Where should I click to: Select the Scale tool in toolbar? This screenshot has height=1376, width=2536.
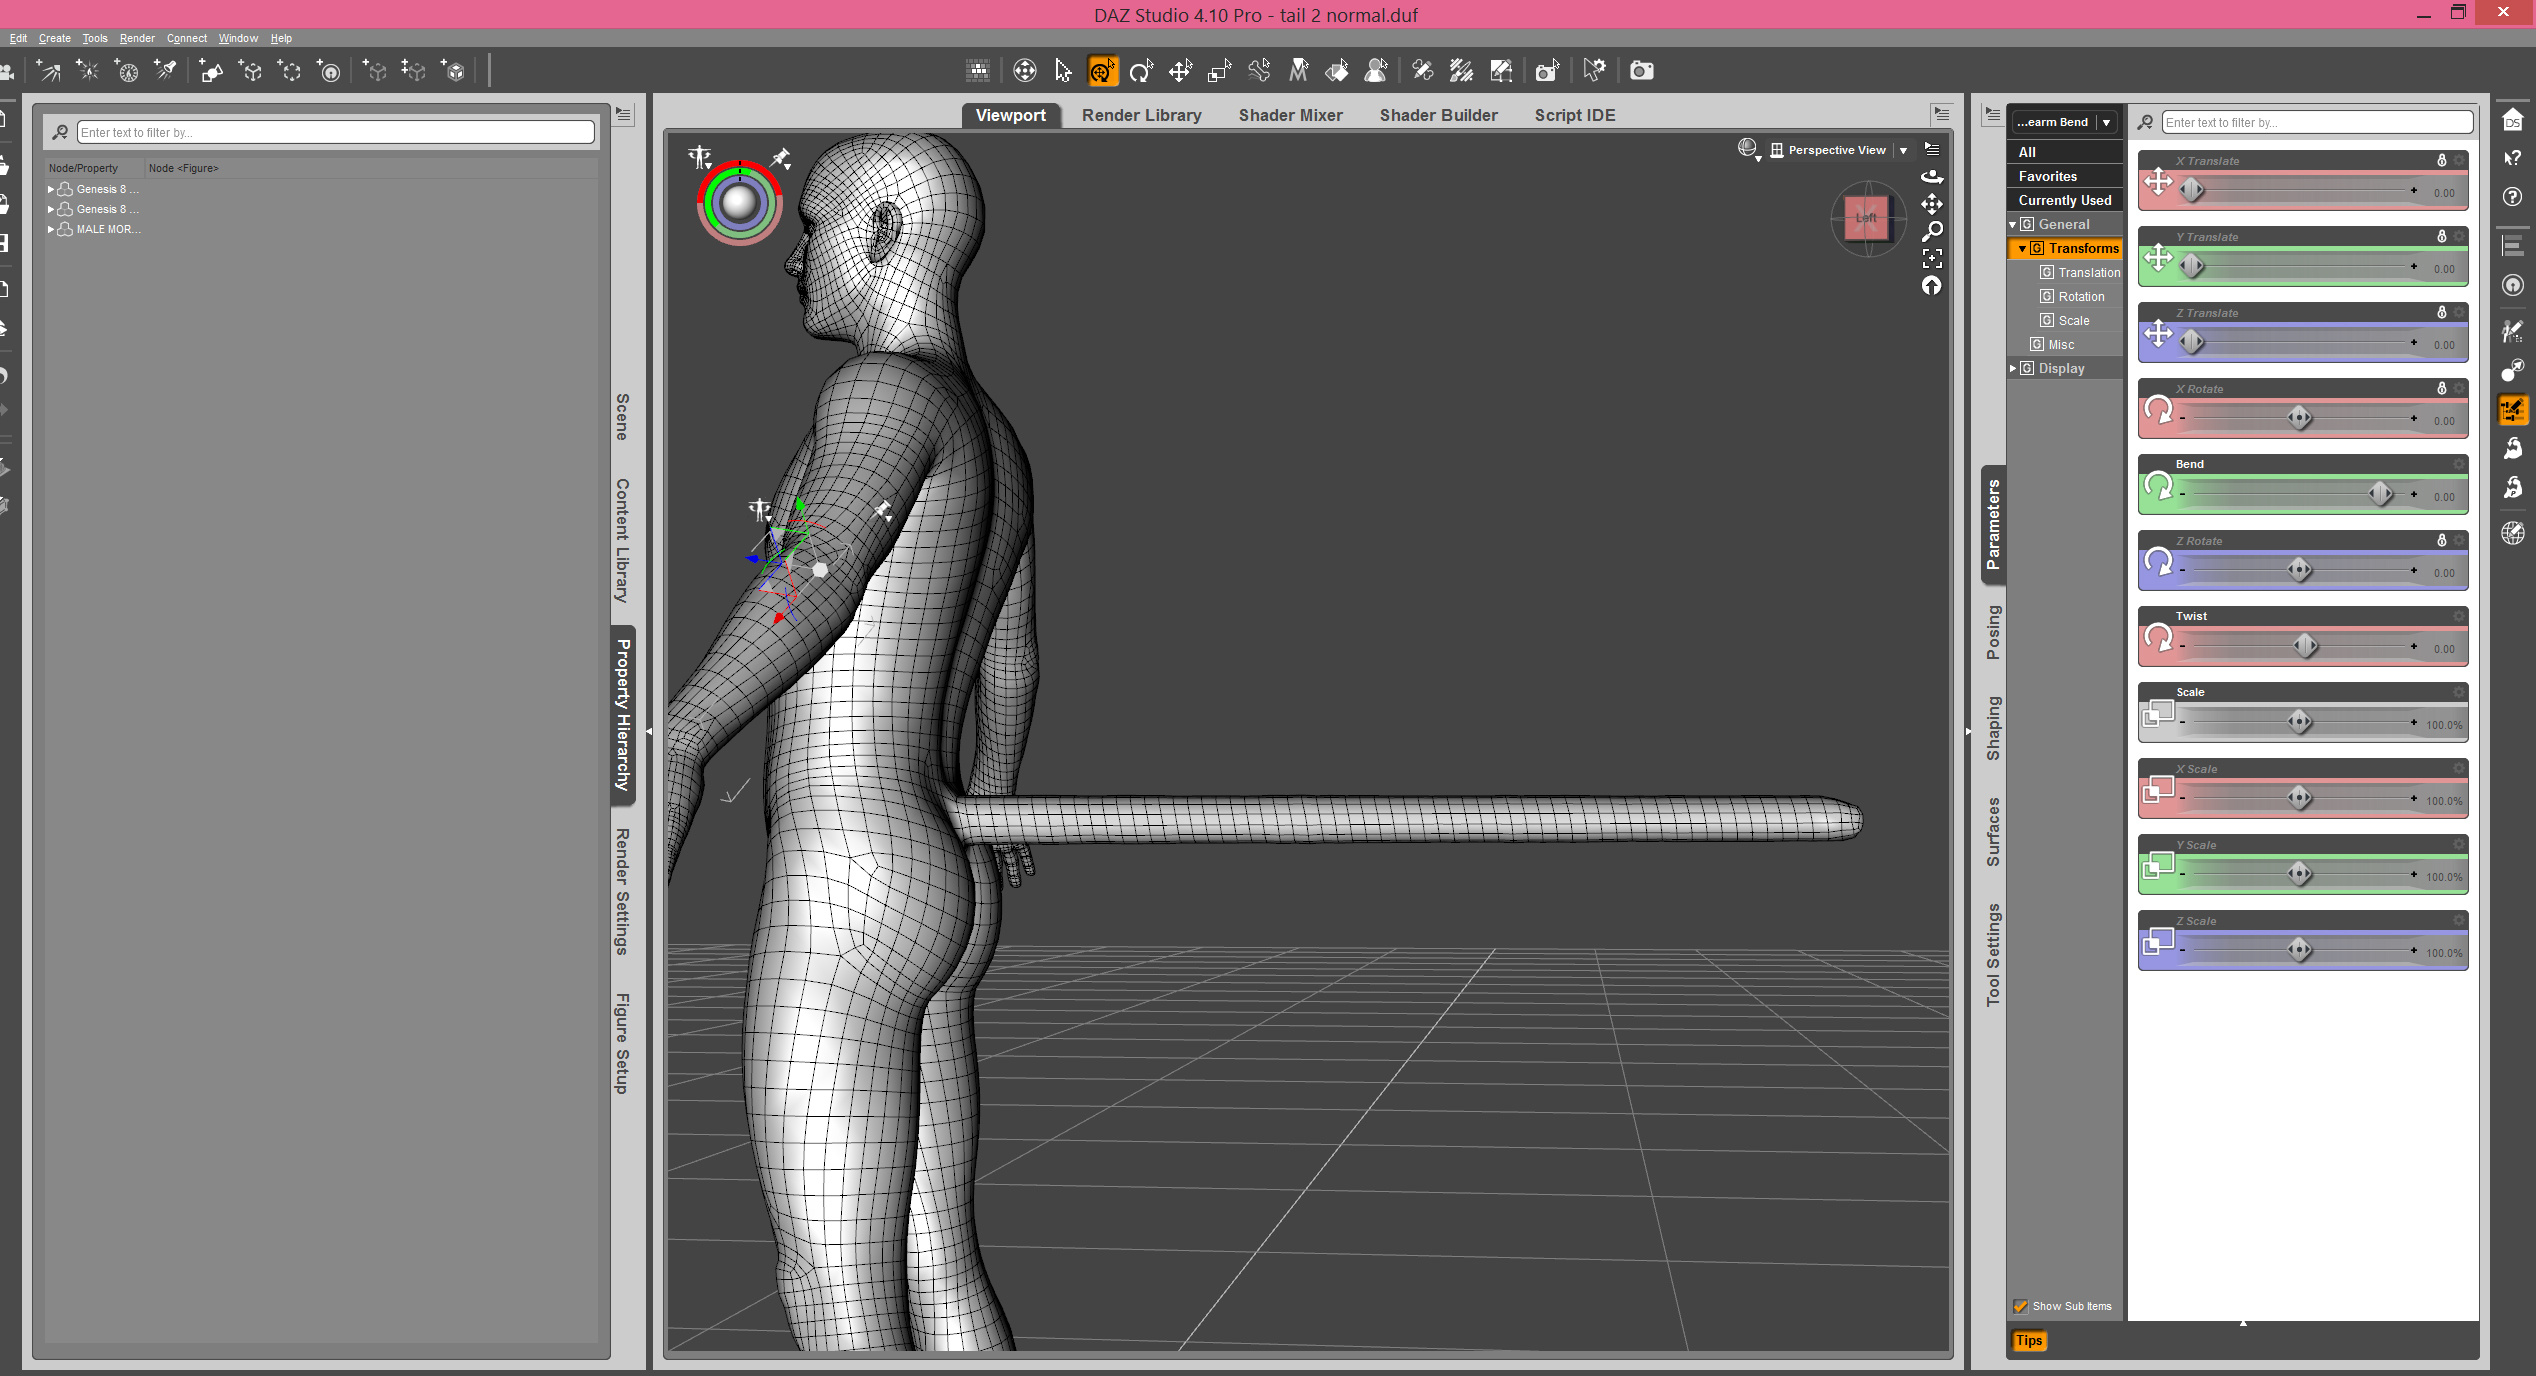pos(1219,71)
